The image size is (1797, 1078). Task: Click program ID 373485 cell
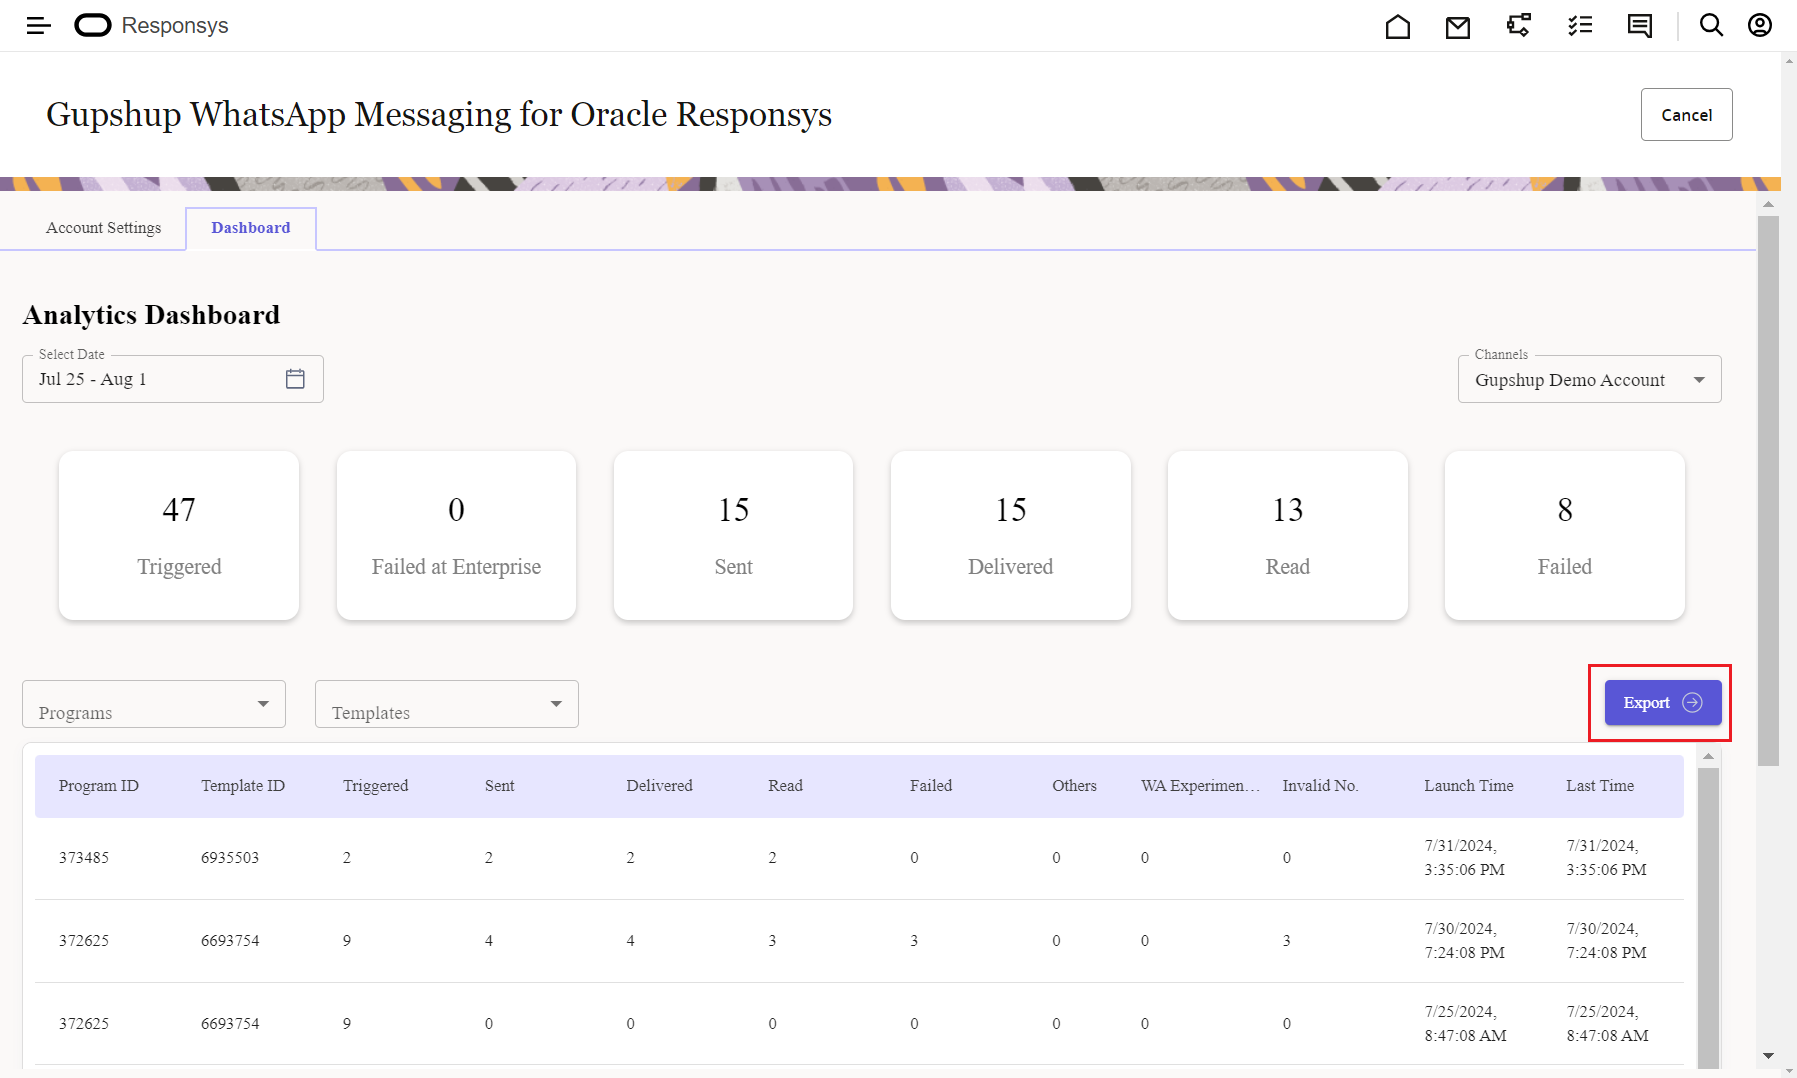(84, 858)
